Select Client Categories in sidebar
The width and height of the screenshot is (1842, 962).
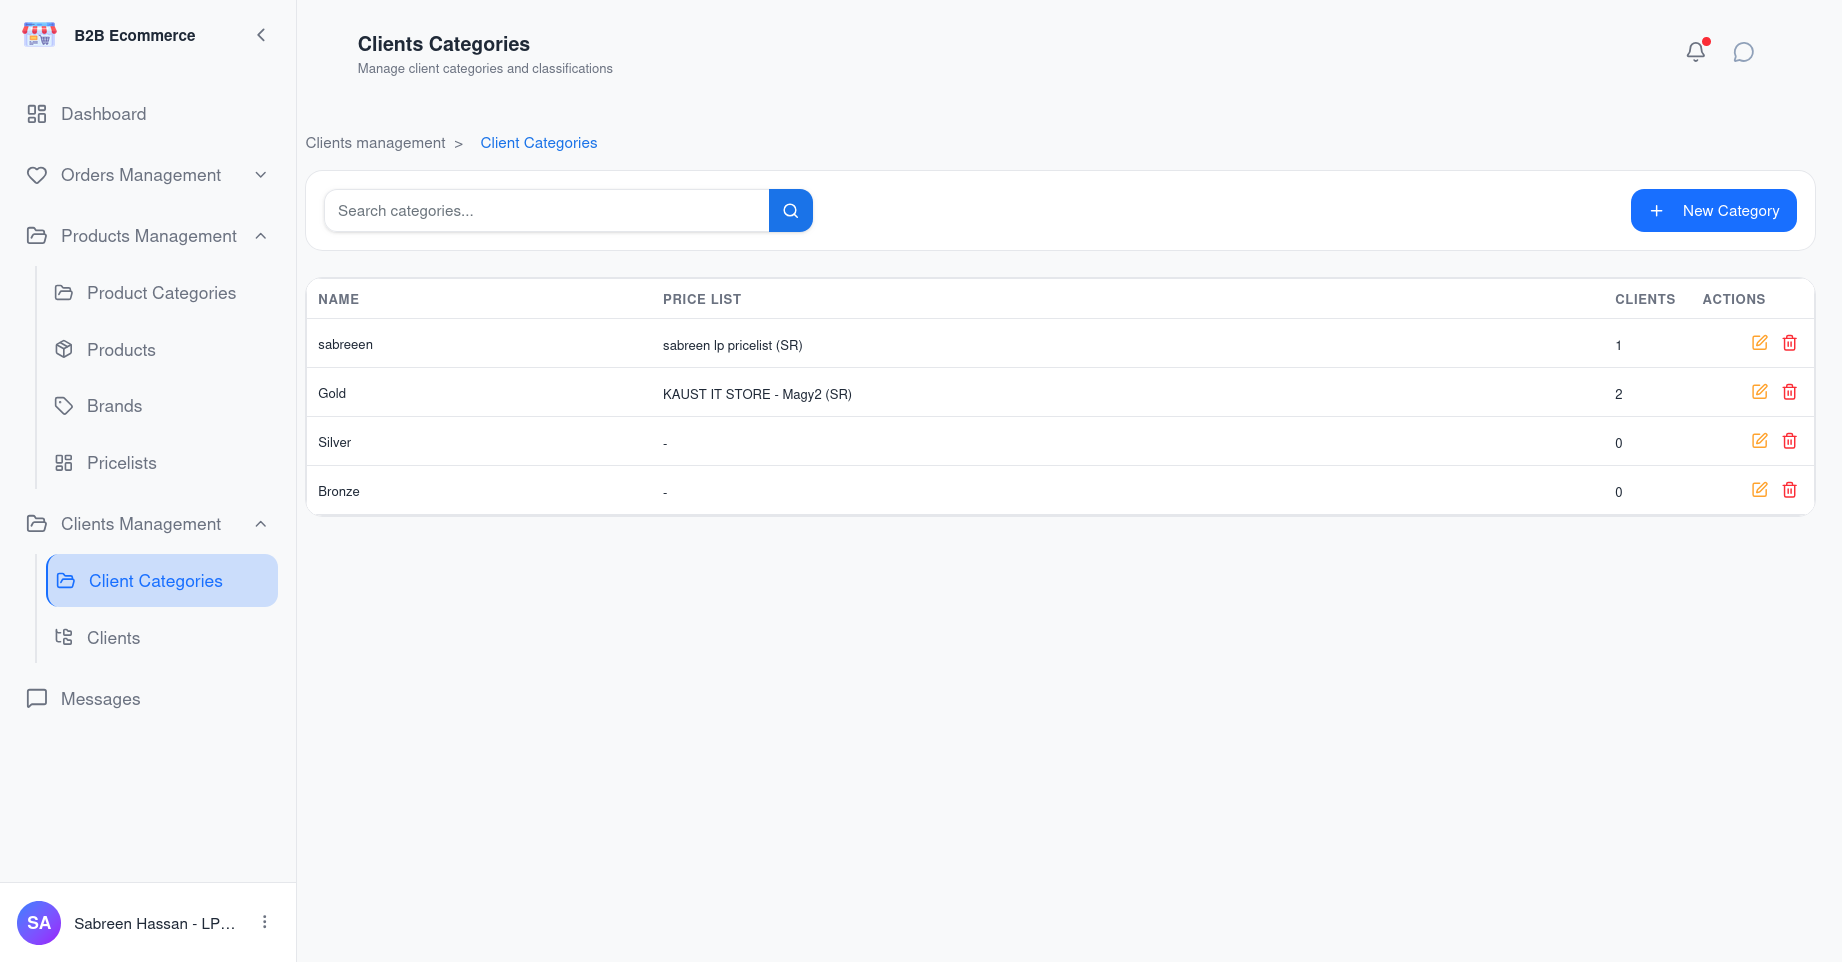tap(162, 581)
